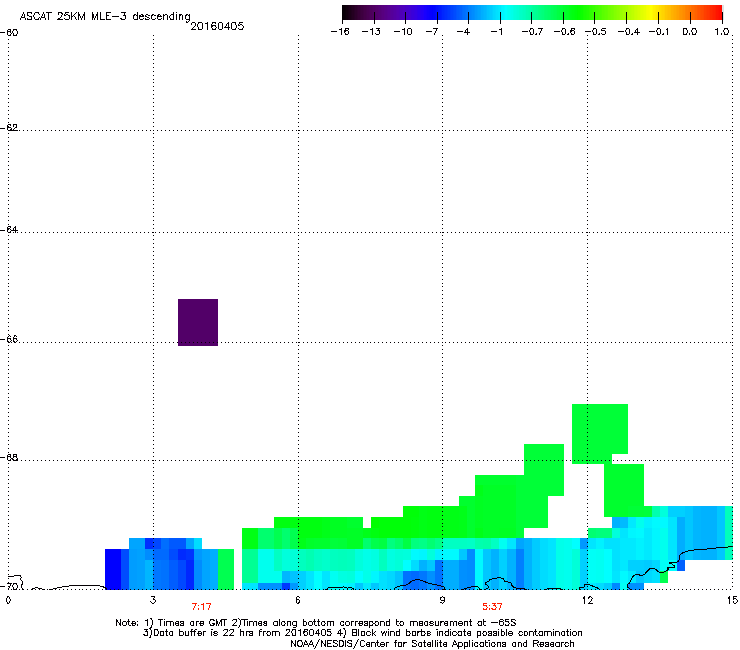This screenshot has height=650, width=740.
Task: Click the colorbar label "-0.7"
Action: 532,32
